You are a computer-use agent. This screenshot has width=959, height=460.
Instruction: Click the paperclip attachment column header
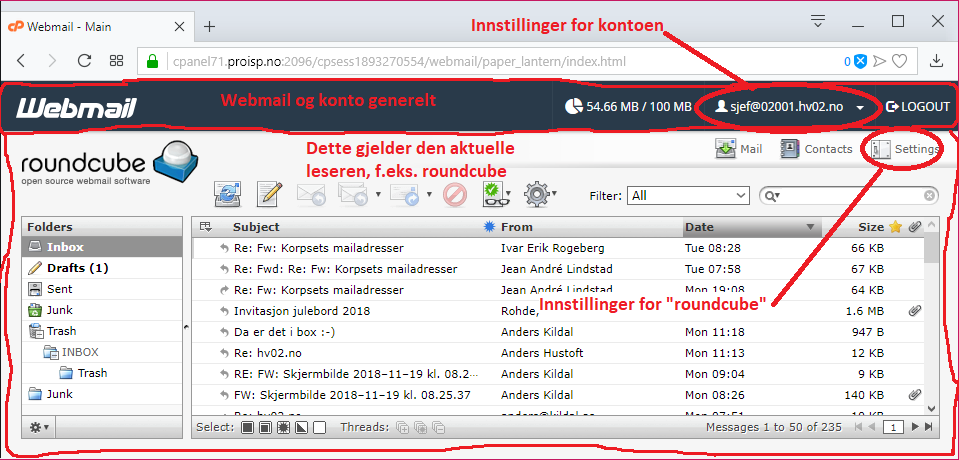pyautogui.click(x=914, y=227)
